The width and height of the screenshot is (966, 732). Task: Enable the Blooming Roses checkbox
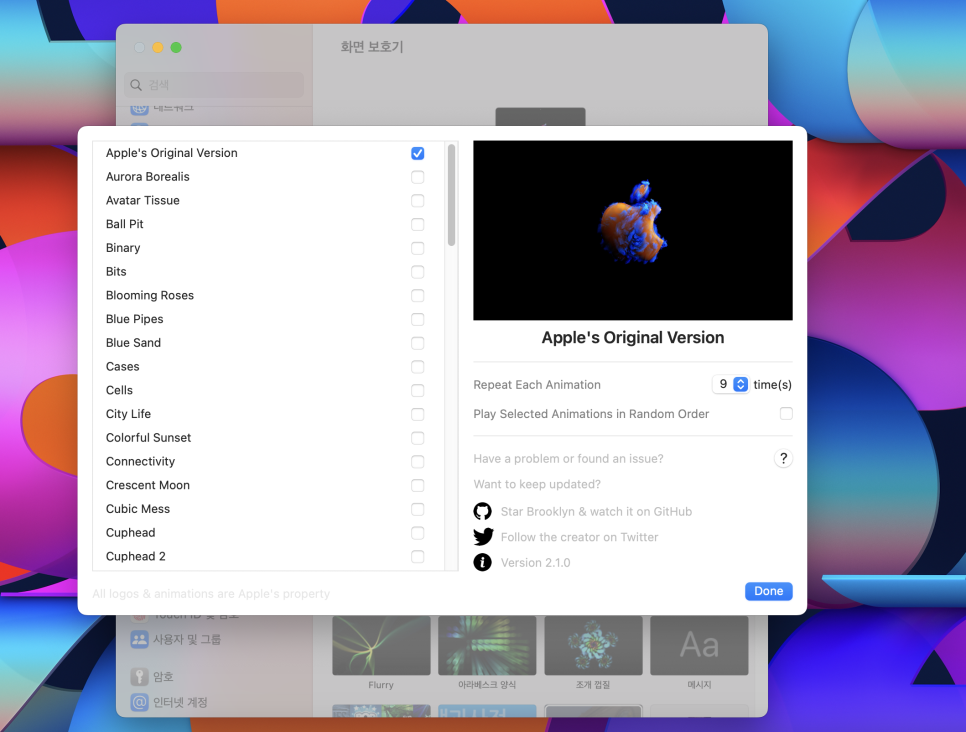(418, 296)
